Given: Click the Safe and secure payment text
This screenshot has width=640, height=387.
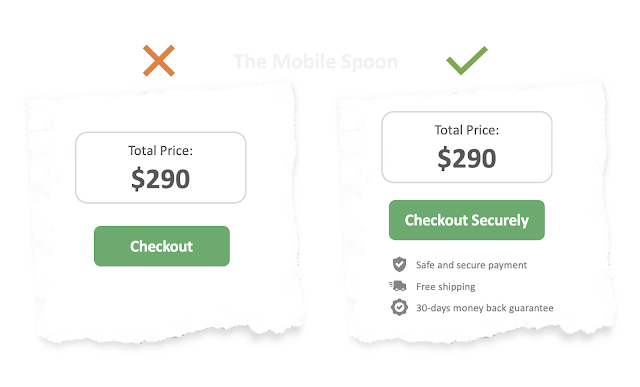Looking at the screenshot, I should (x=471, y=265).
